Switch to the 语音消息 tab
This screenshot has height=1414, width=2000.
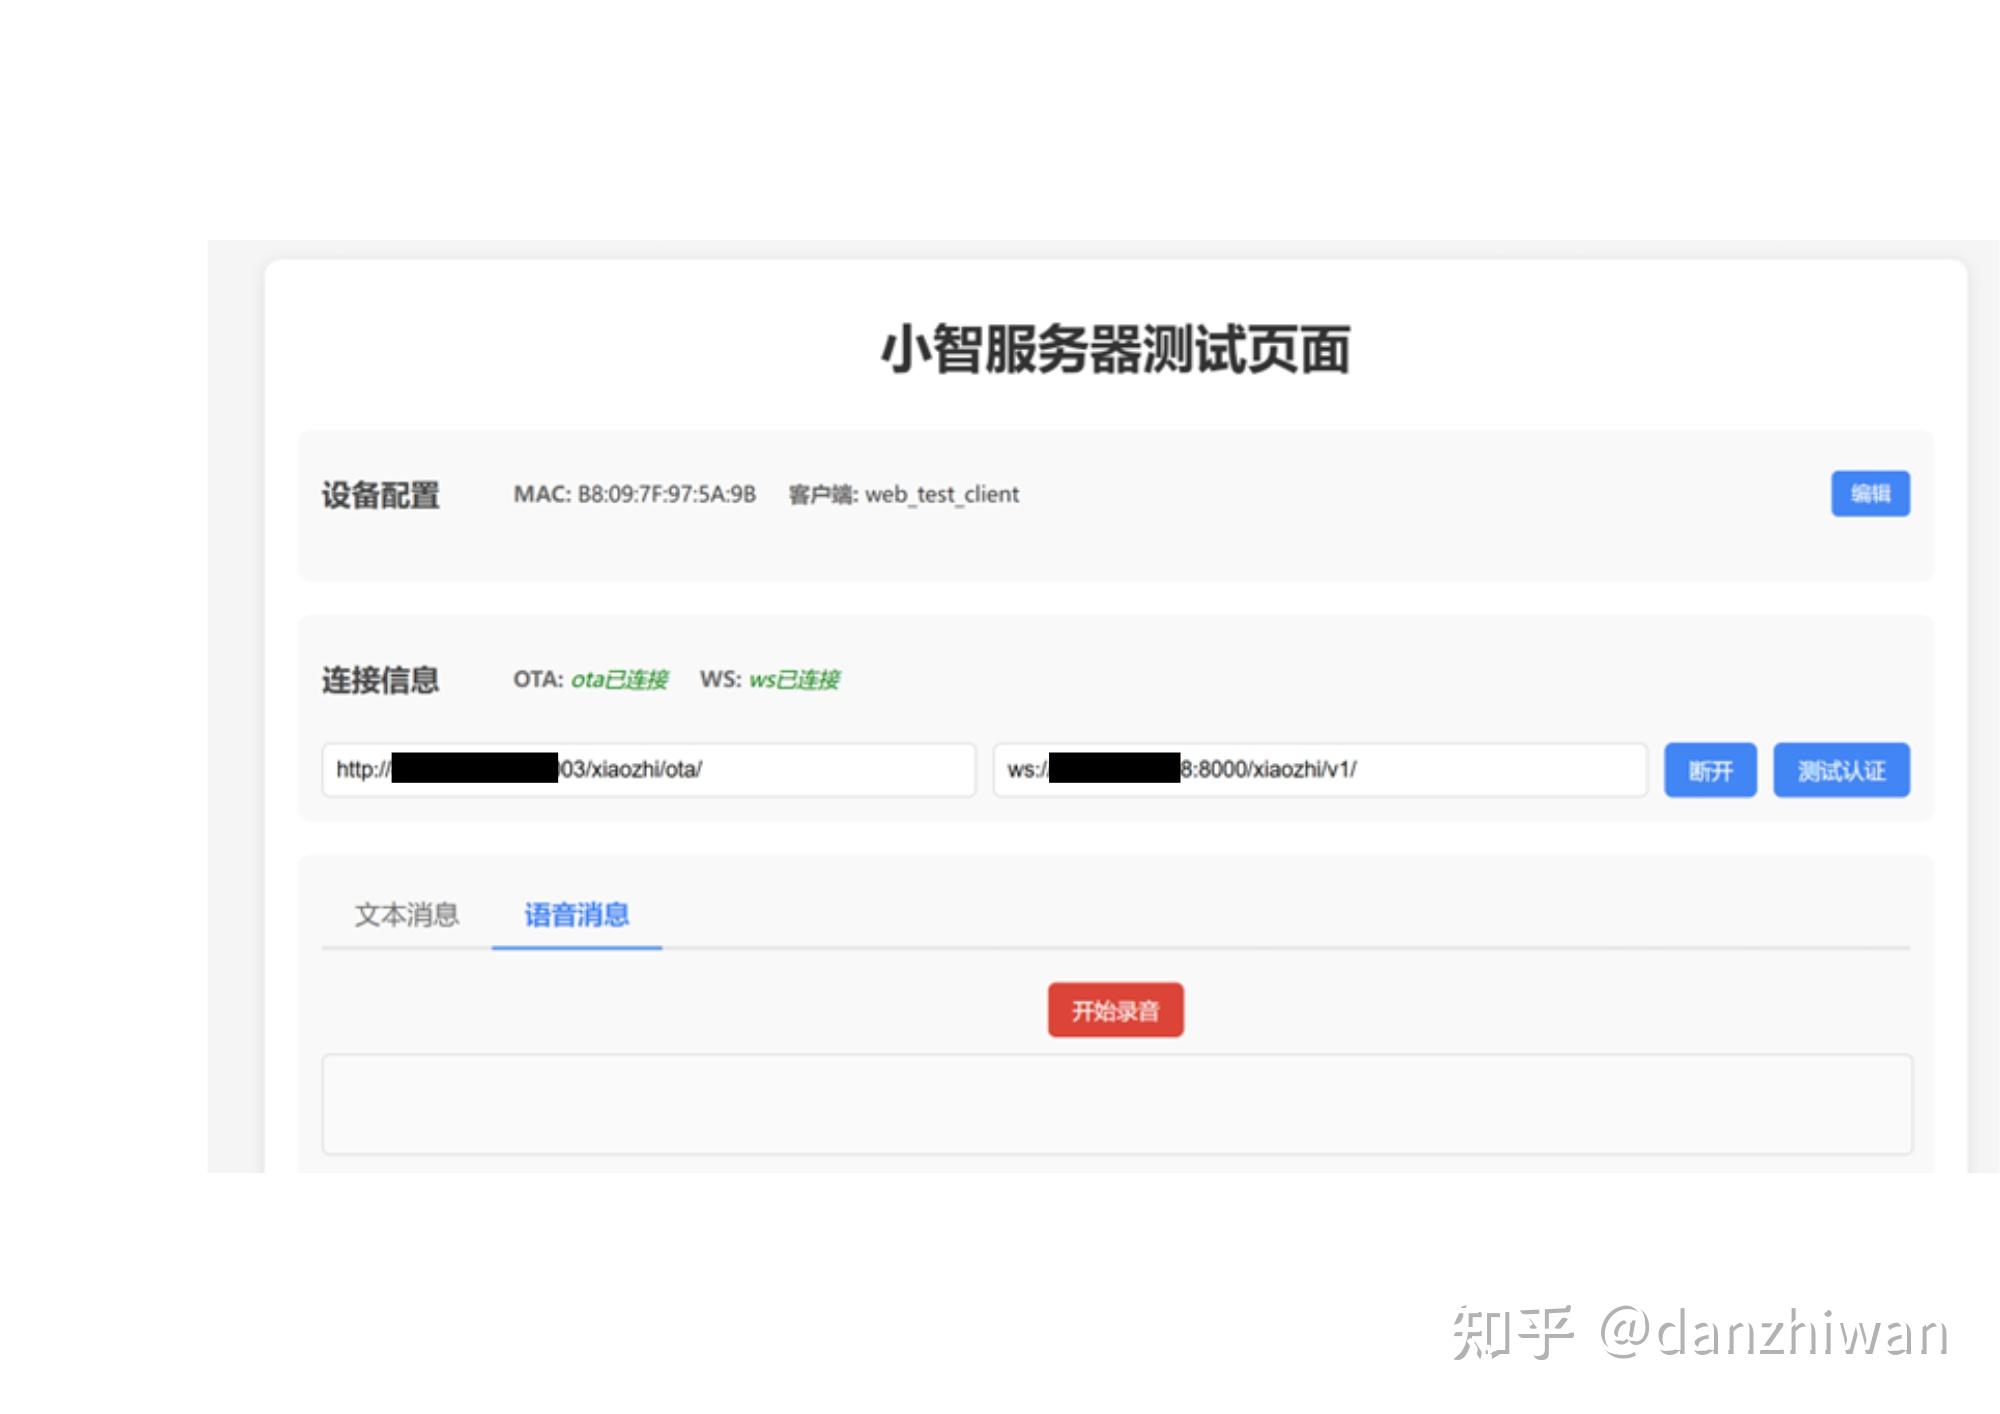(576, 914)
